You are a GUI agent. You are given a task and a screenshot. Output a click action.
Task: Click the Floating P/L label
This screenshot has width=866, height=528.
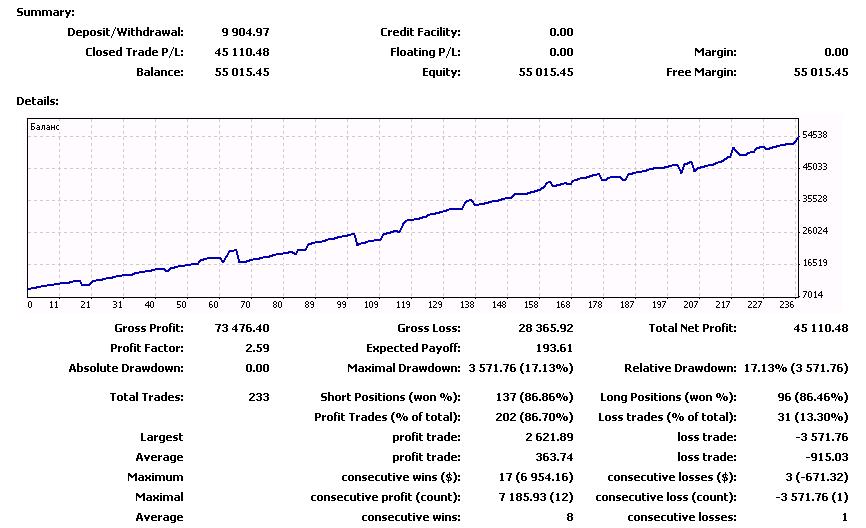425,52
